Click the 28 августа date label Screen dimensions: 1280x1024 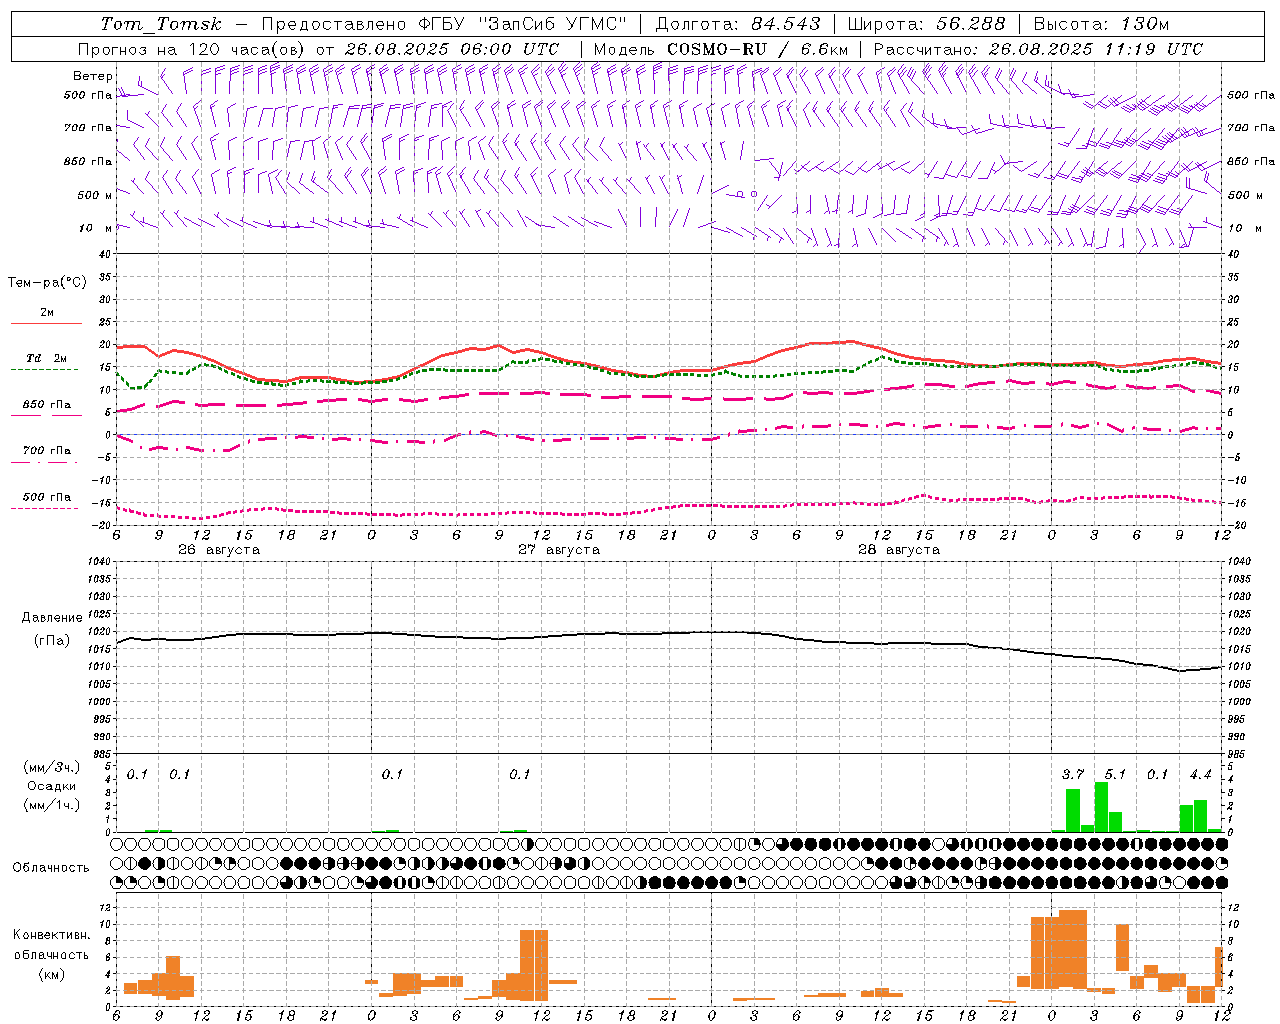pos(899,550)
